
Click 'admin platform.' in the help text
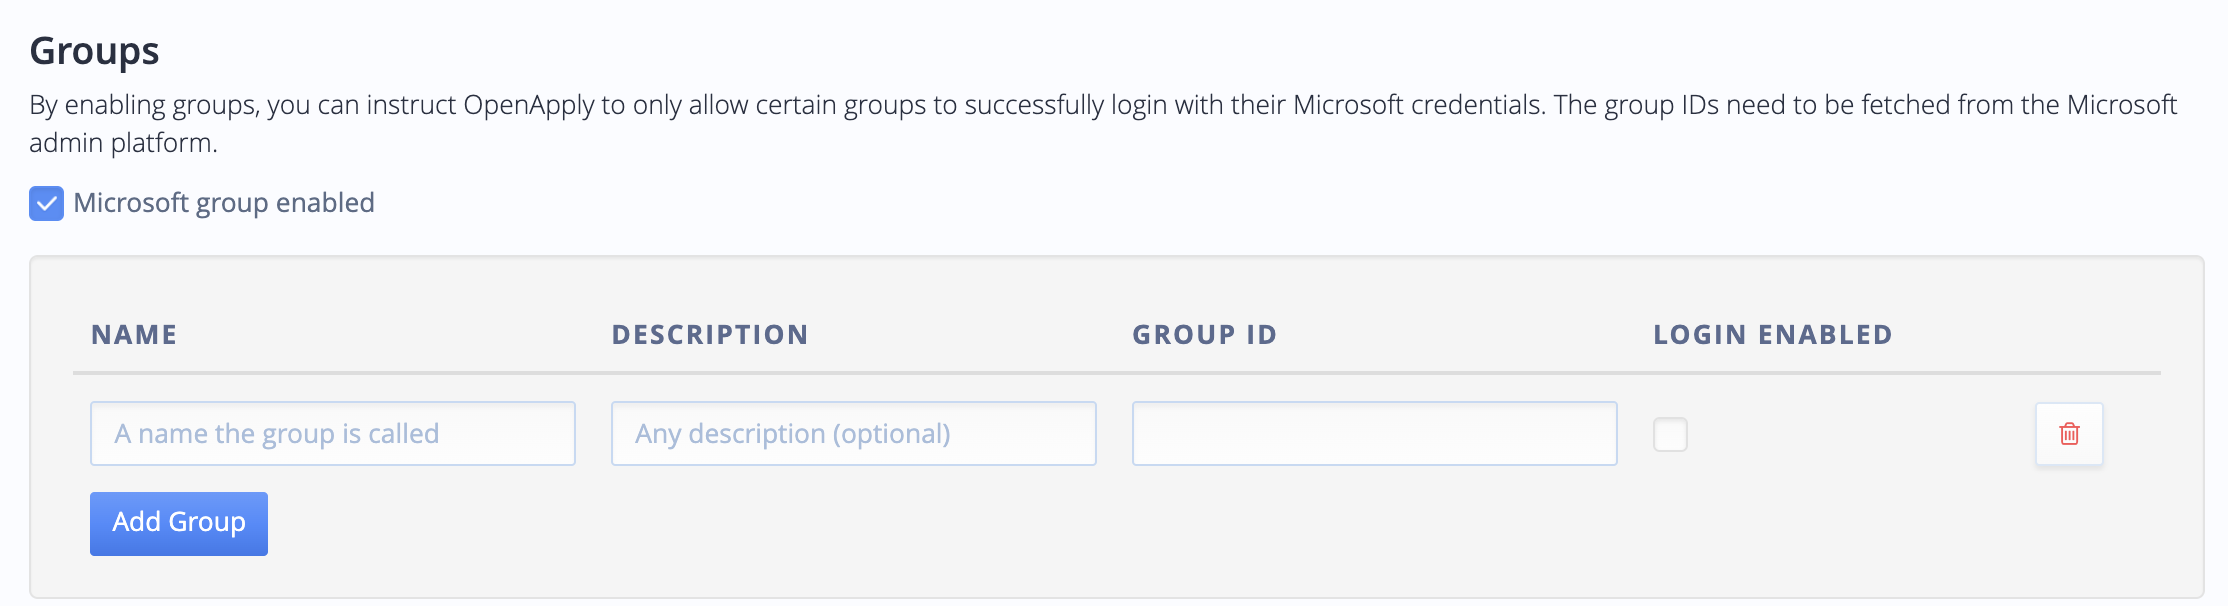tap(123, 143)
